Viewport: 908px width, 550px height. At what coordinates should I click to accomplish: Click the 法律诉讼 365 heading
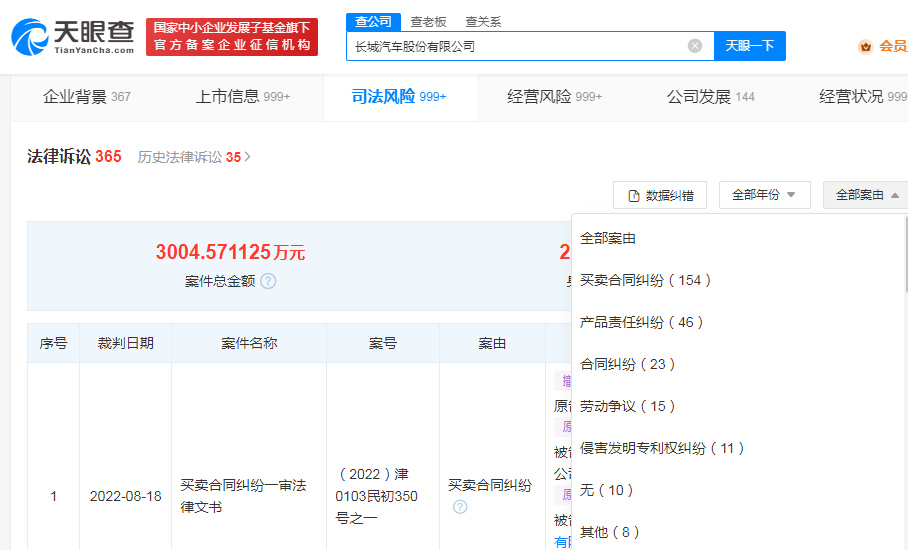pyautogui.click(x=74, y=156)
